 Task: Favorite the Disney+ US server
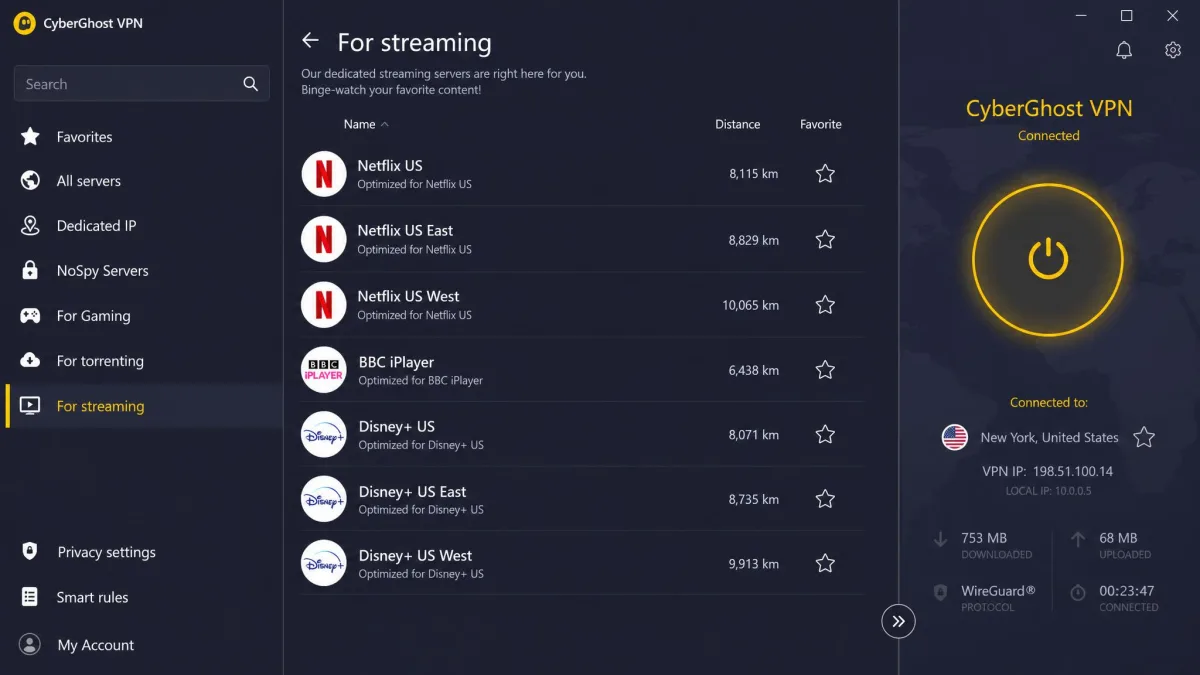point(825,434)
